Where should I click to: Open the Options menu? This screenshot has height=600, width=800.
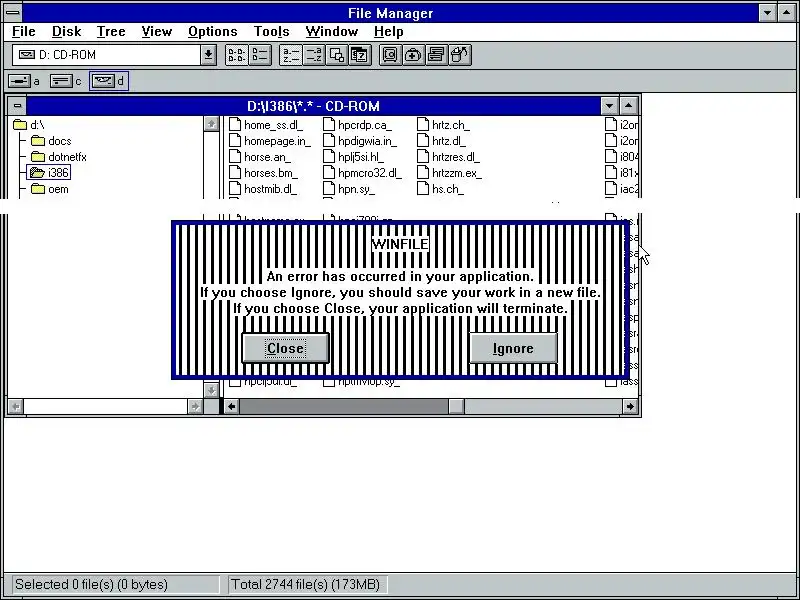tap(212, 32)
